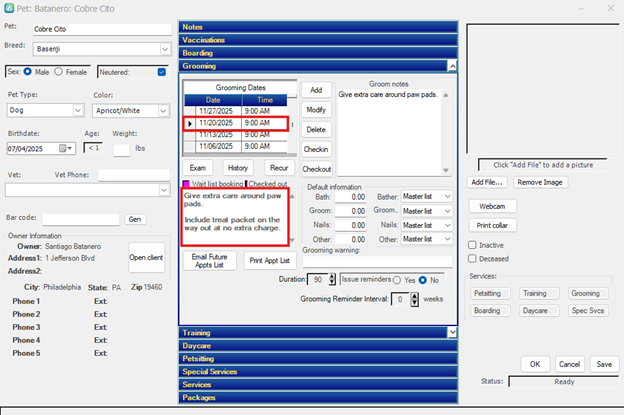The image size is (624, 415).
Task: Open the Color dropdown
Action: [x=163, y=111]
